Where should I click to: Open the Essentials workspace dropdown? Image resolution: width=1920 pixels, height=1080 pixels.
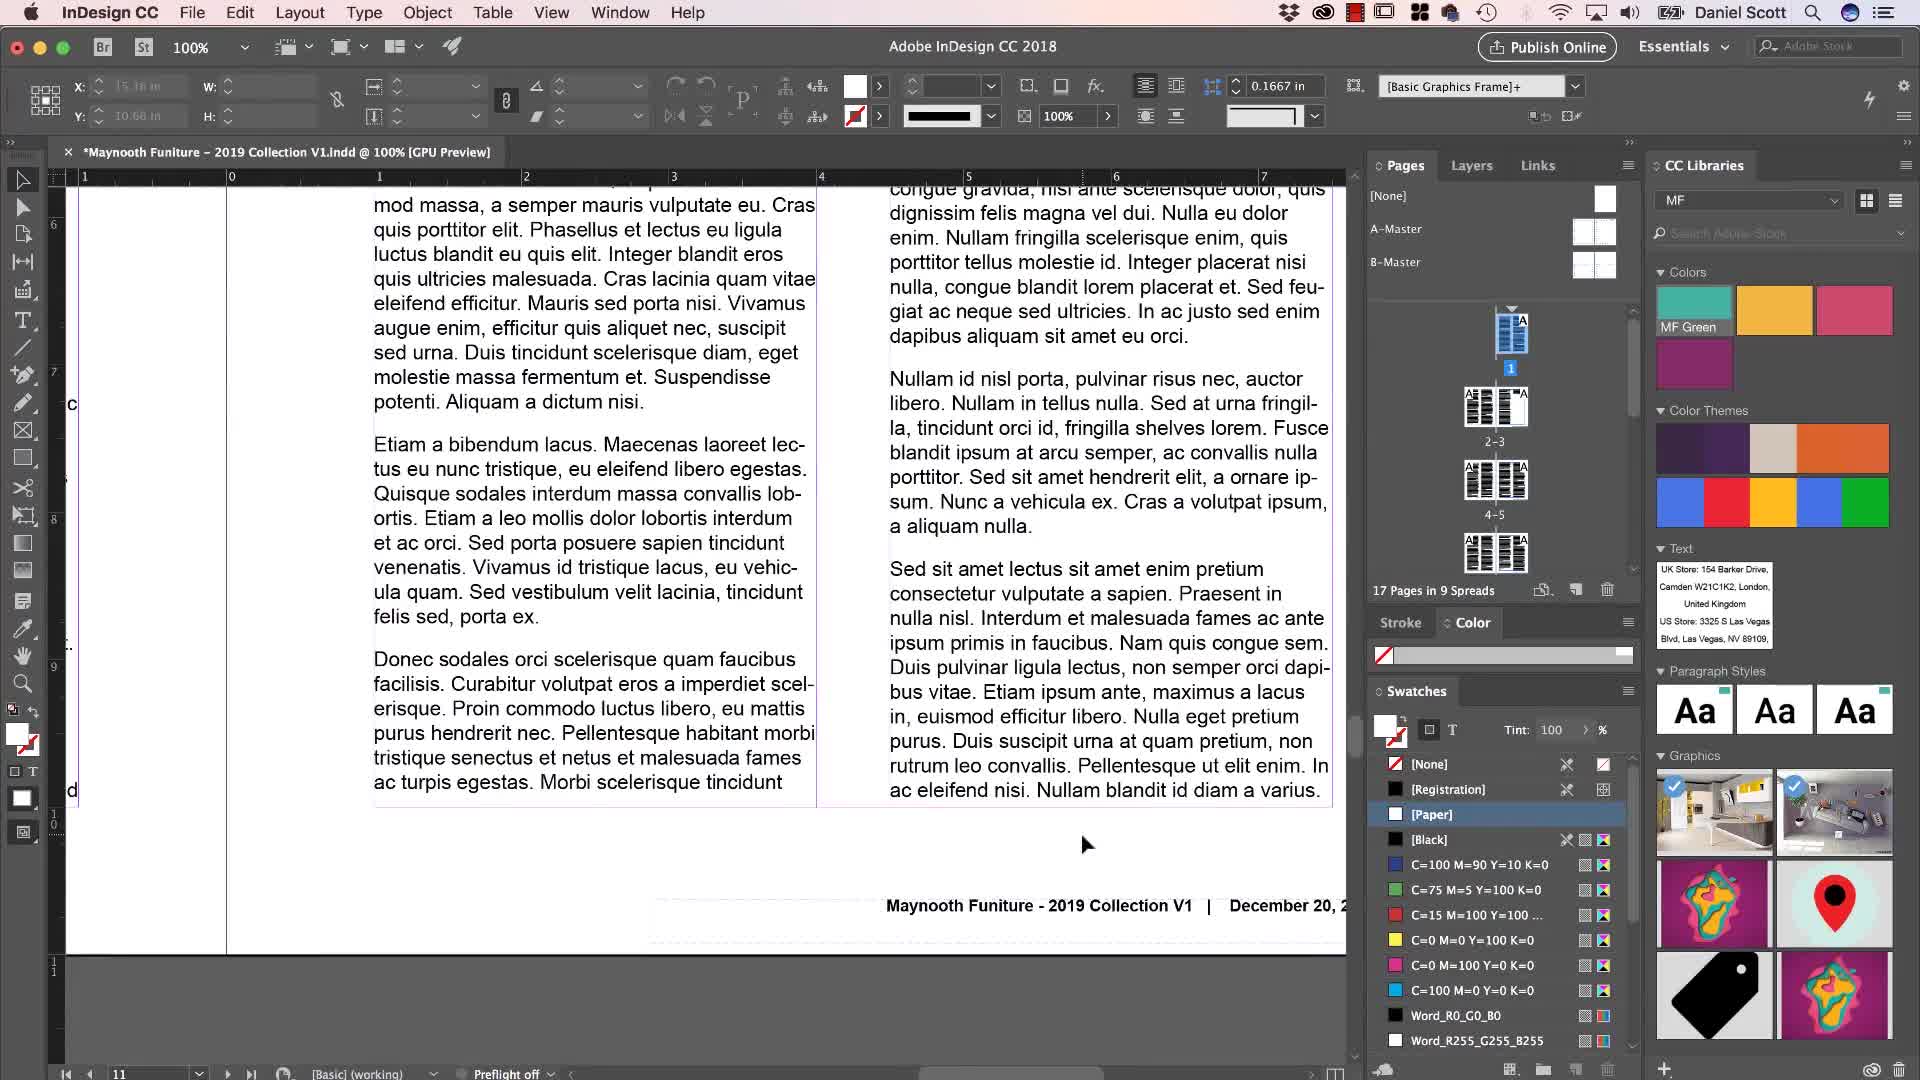coord(1684,47)
